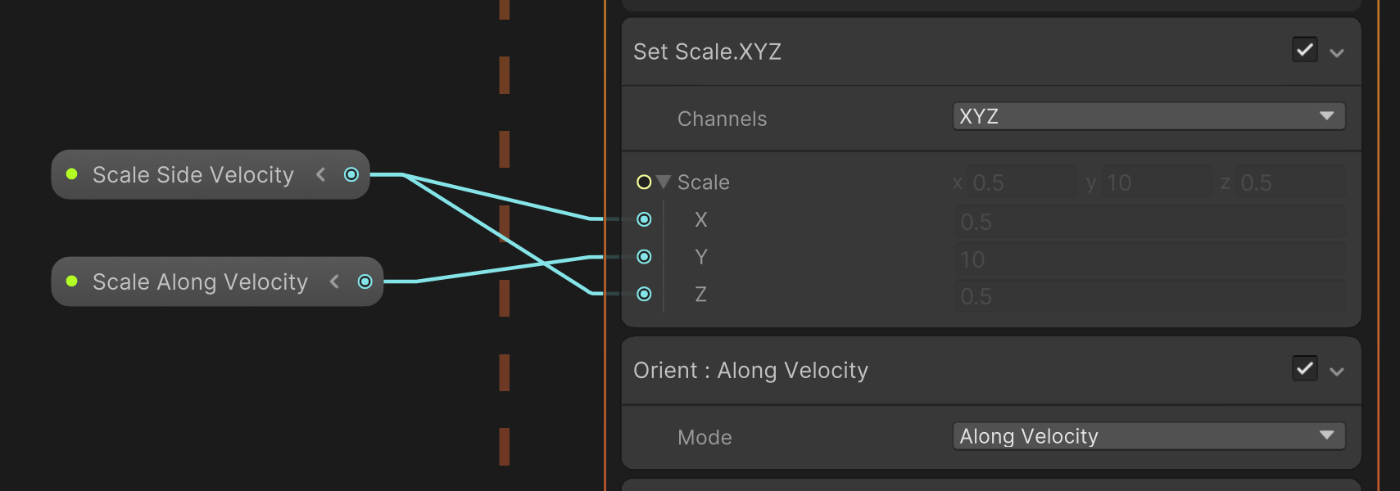Click the Scale Y input port

[644, 257]
